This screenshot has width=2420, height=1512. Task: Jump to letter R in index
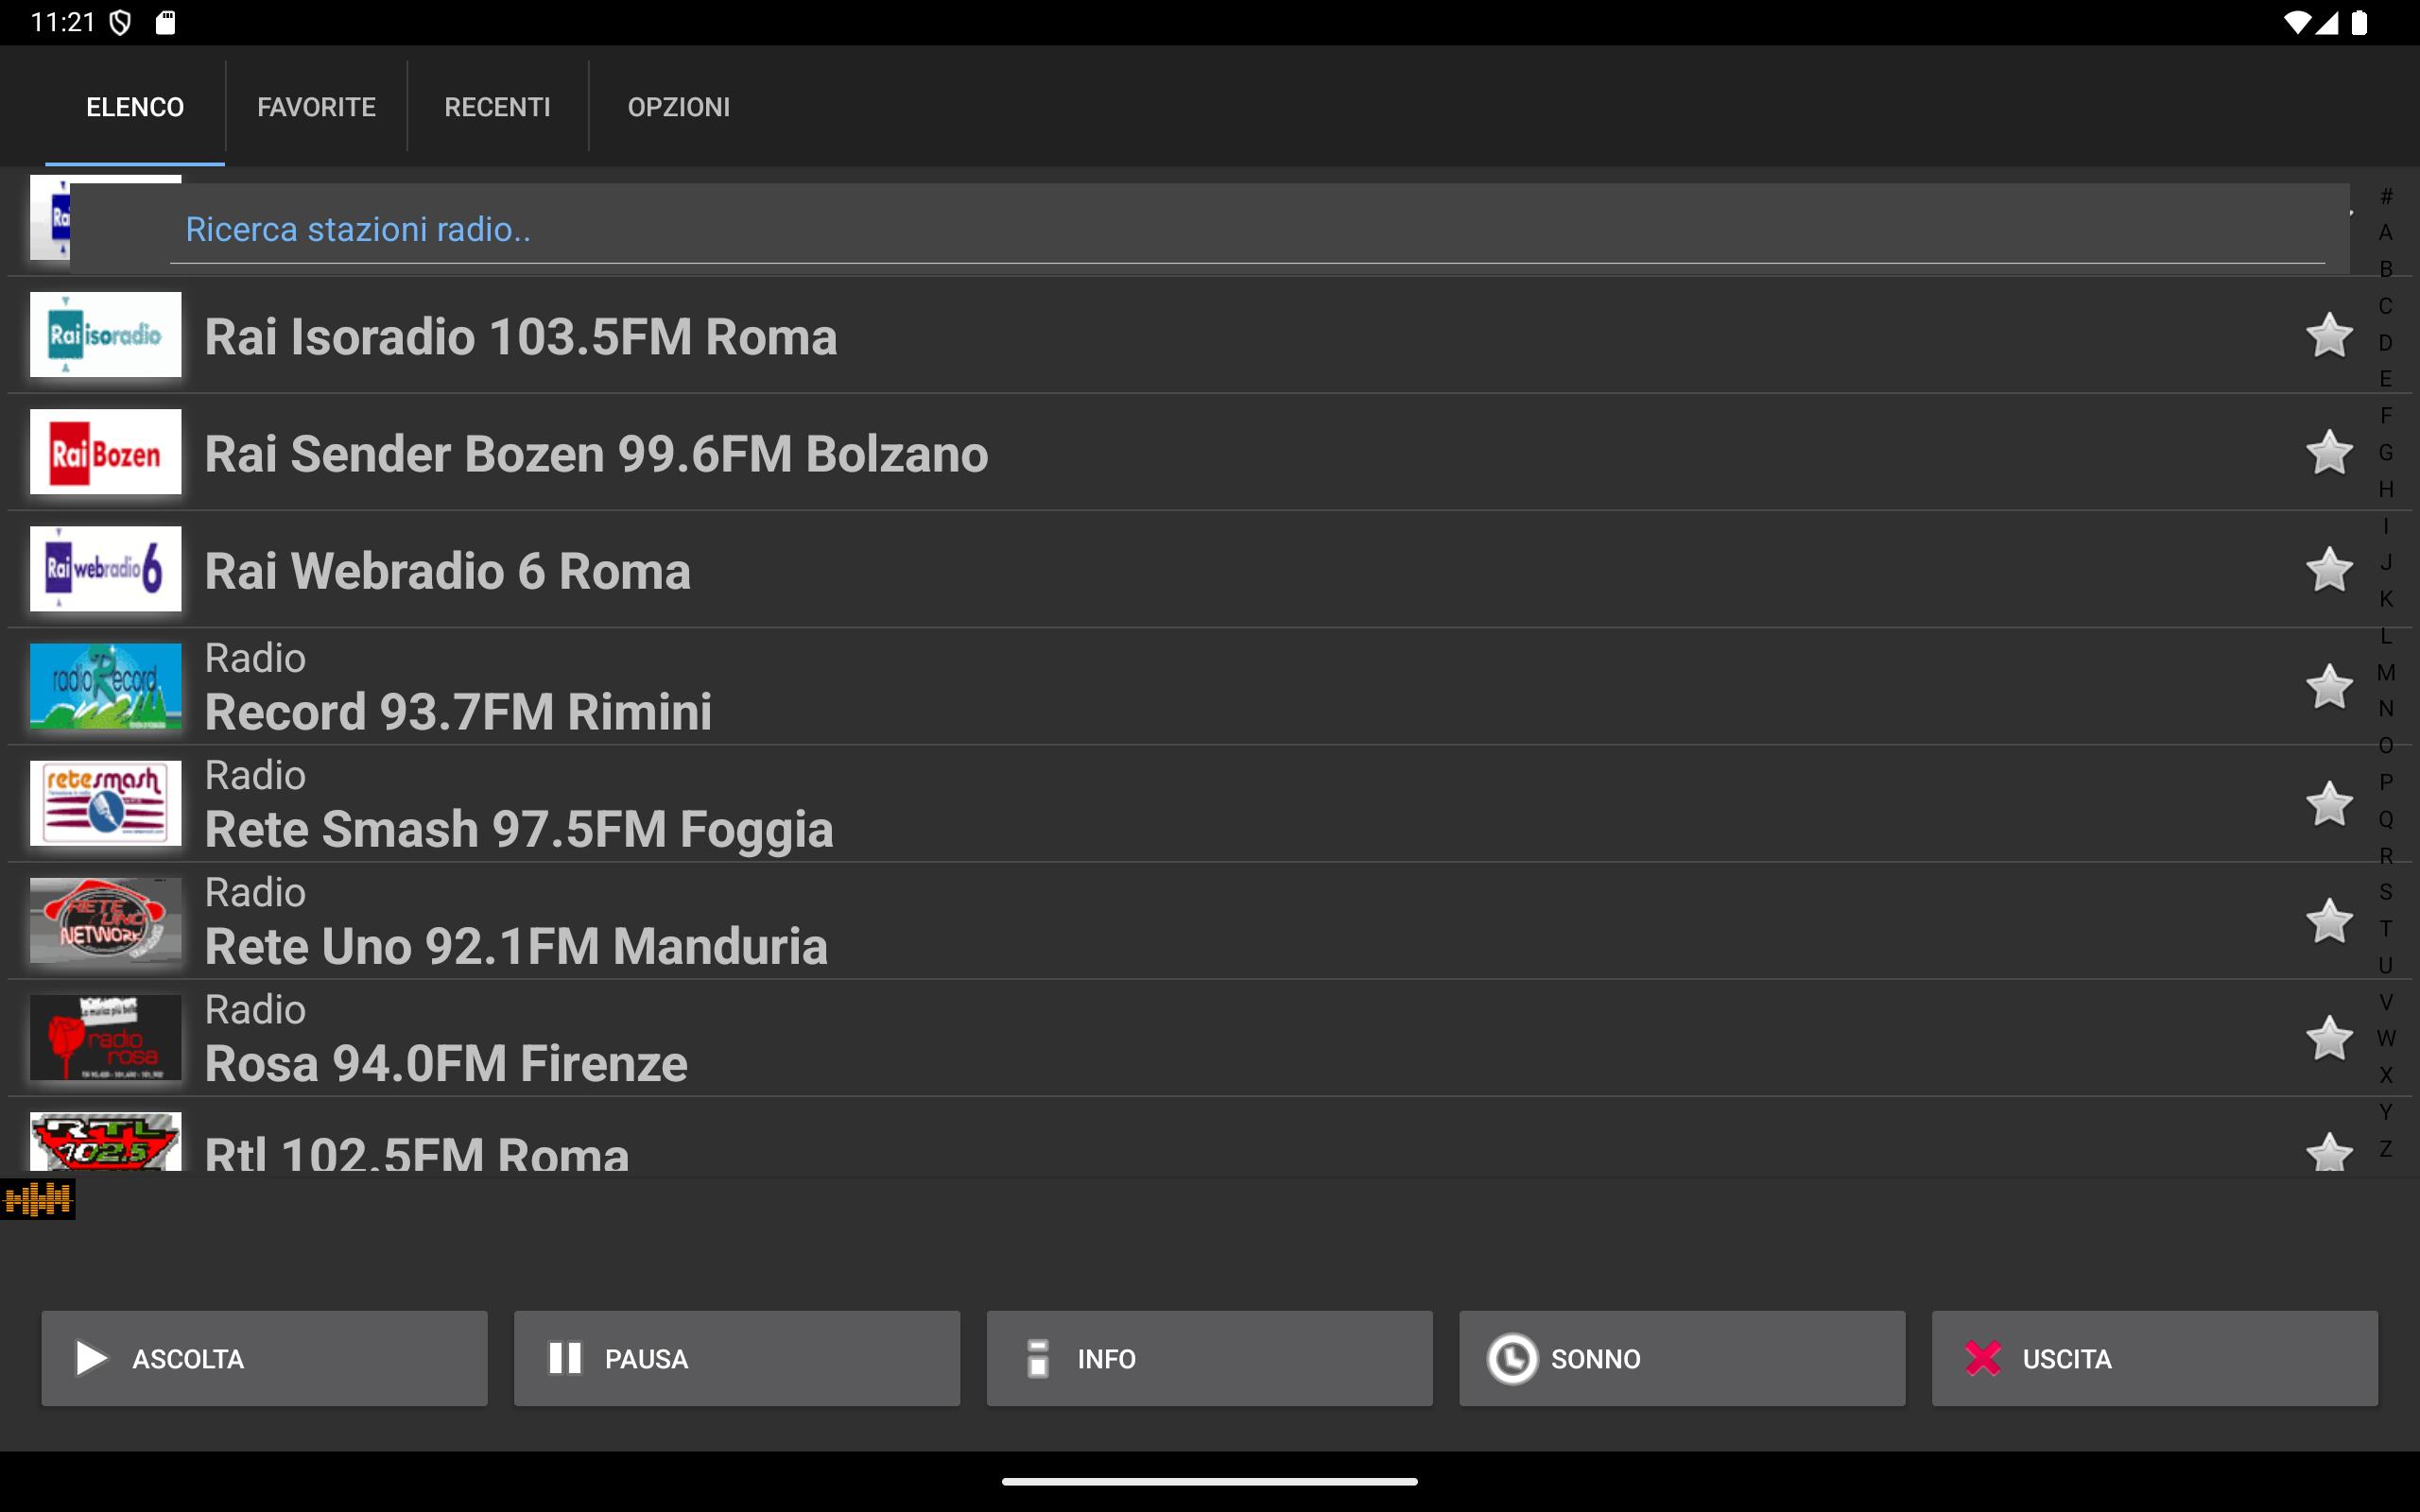pos(2386,856)
